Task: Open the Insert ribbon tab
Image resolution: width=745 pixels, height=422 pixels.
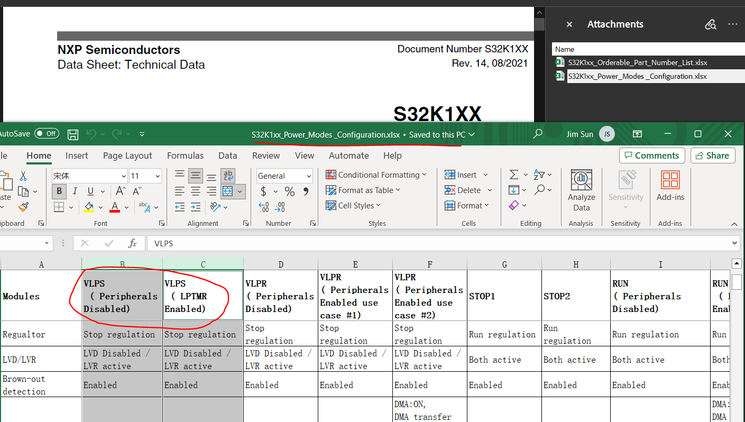Action: point(76,155)
